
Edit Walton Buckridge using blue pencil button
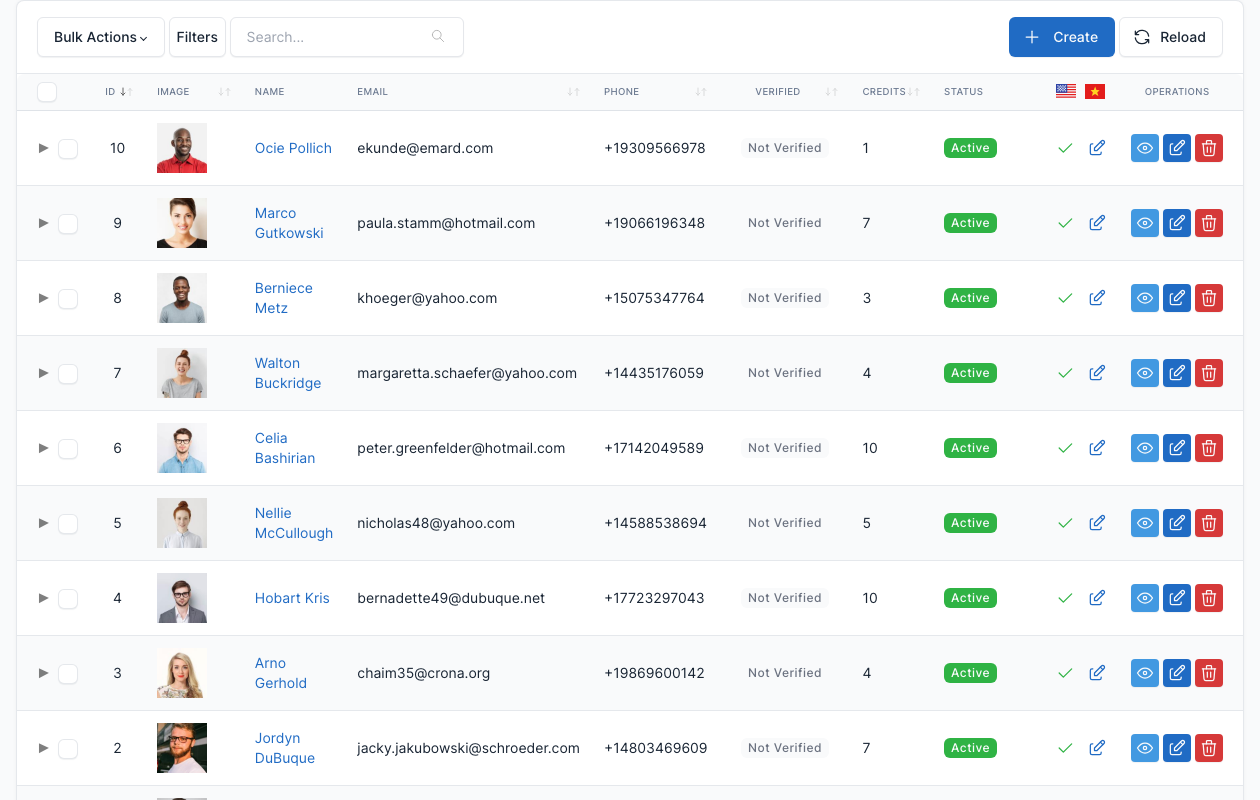pyautogui.click(x=1177, y=373)
